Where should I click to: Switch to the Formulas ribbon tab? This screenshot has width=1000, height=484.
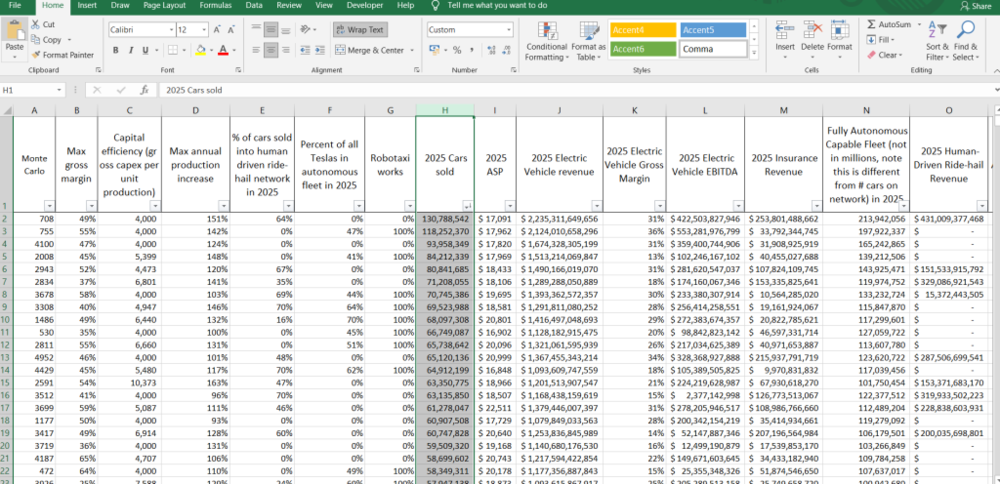[x=215, y=5]
